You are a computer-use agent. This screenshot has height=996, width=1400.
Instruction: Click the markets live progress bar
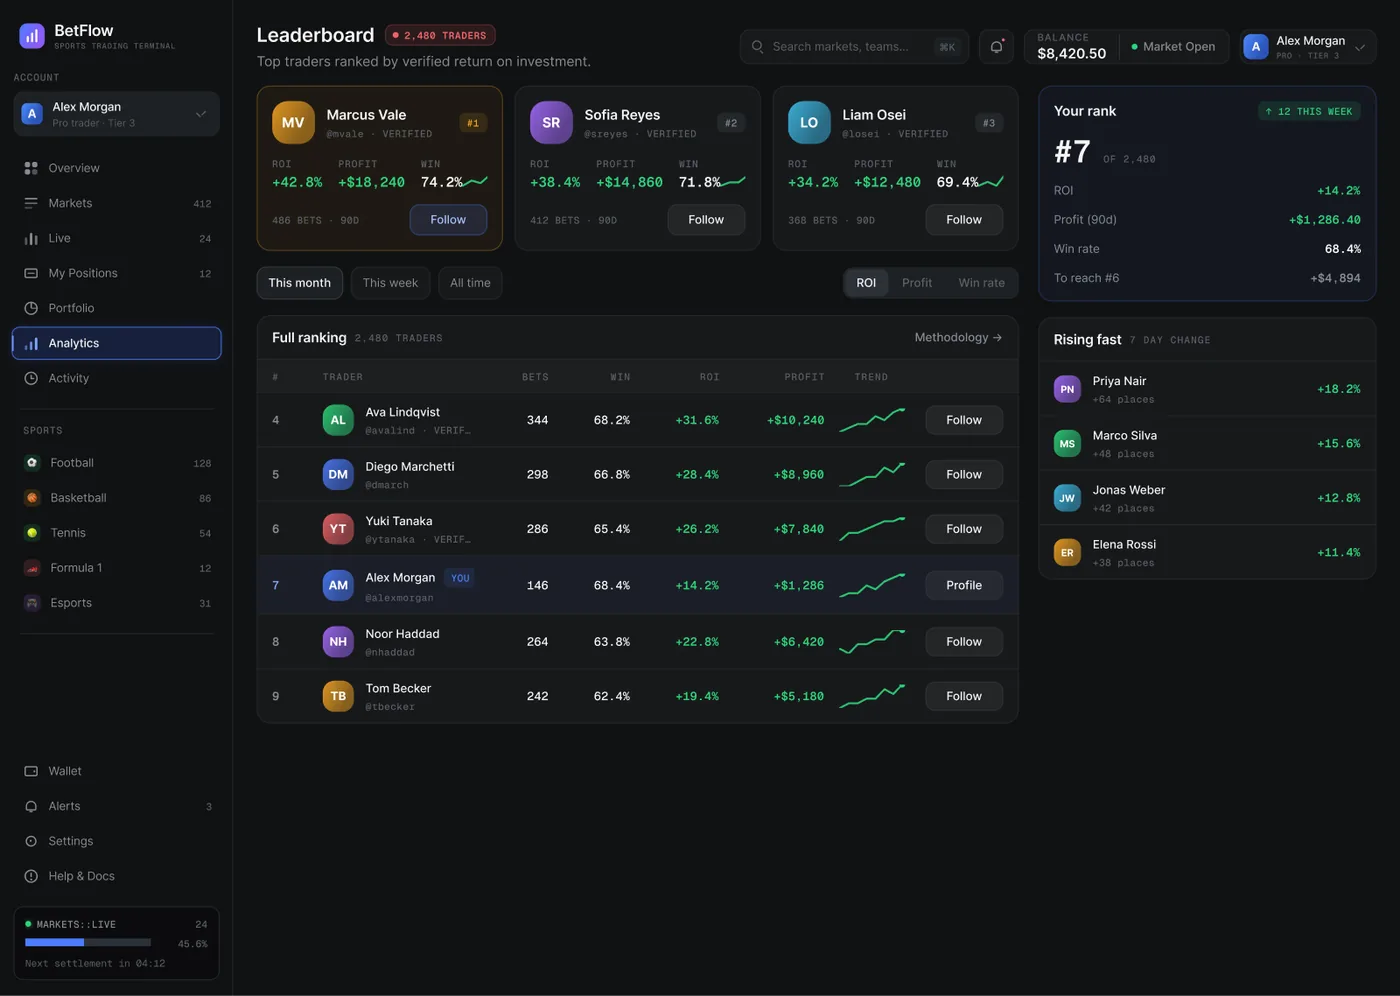[x=88, y=942]
